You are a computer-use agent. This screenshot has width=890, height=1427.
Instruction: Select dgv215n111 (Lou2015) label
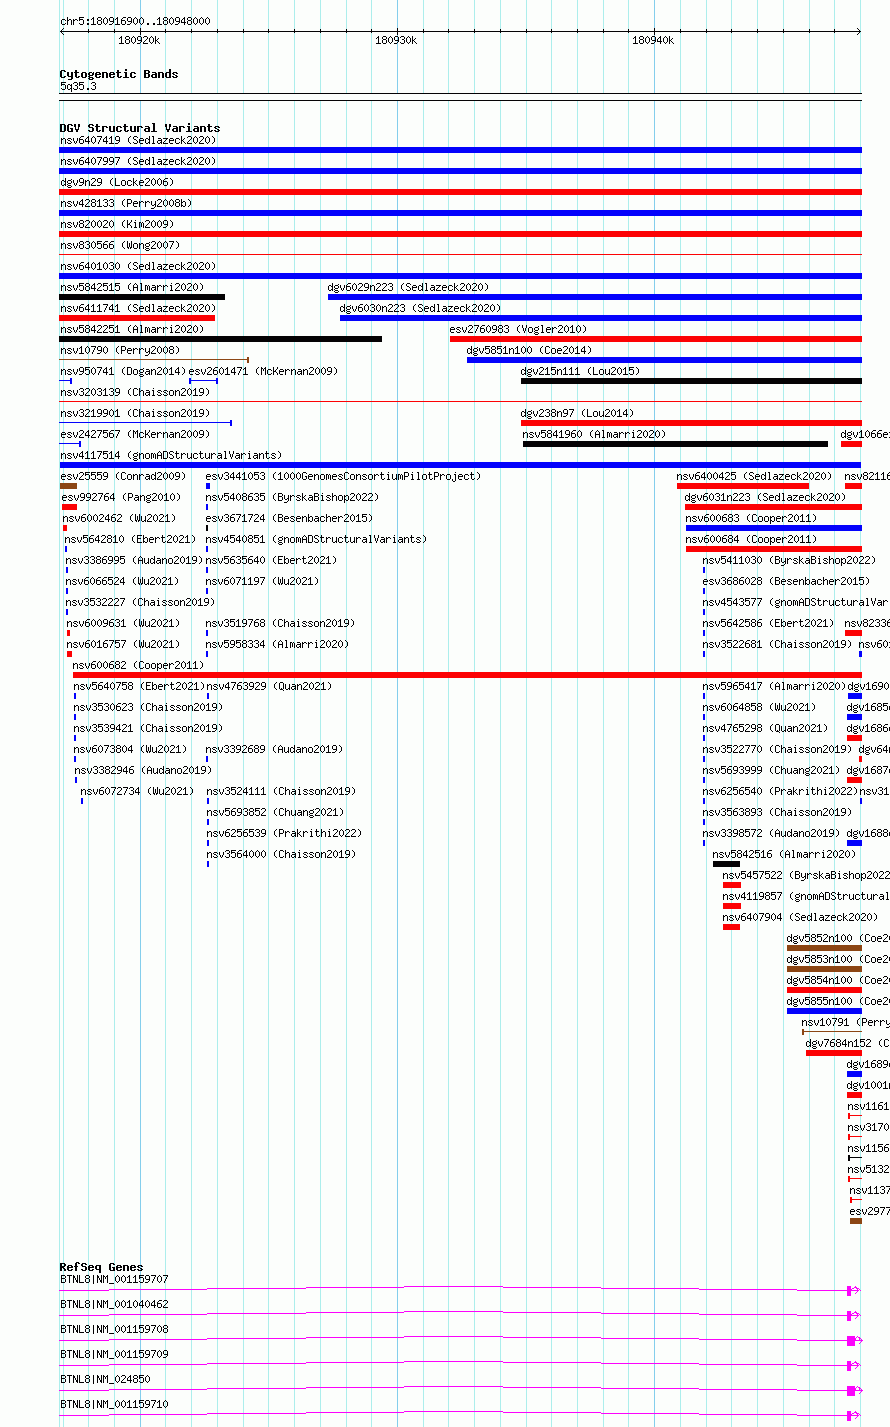point(580,371)
